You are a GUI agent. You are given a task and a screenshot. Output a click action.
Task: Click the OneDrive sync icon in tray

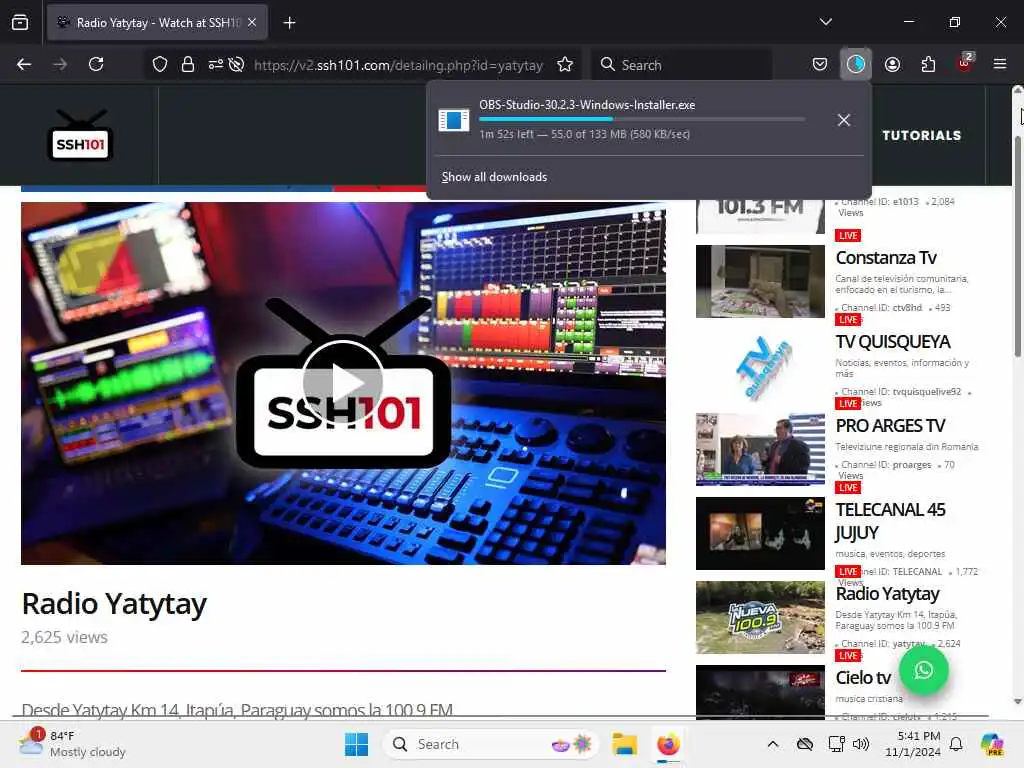[x=805, y=744]
